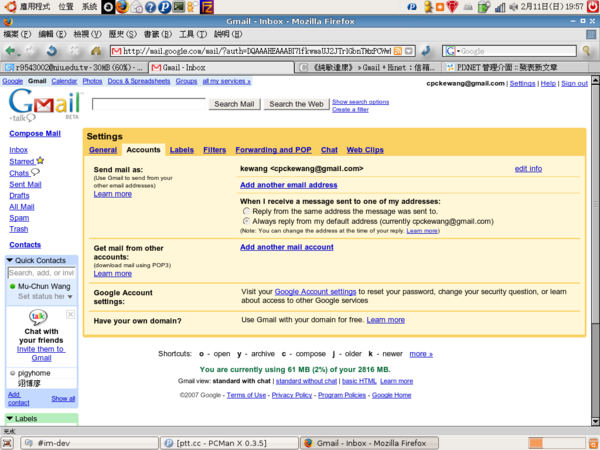Click the Sign out link
This screenshot has width=600, height=450.
pyautogui.click(x=574, y=83)
